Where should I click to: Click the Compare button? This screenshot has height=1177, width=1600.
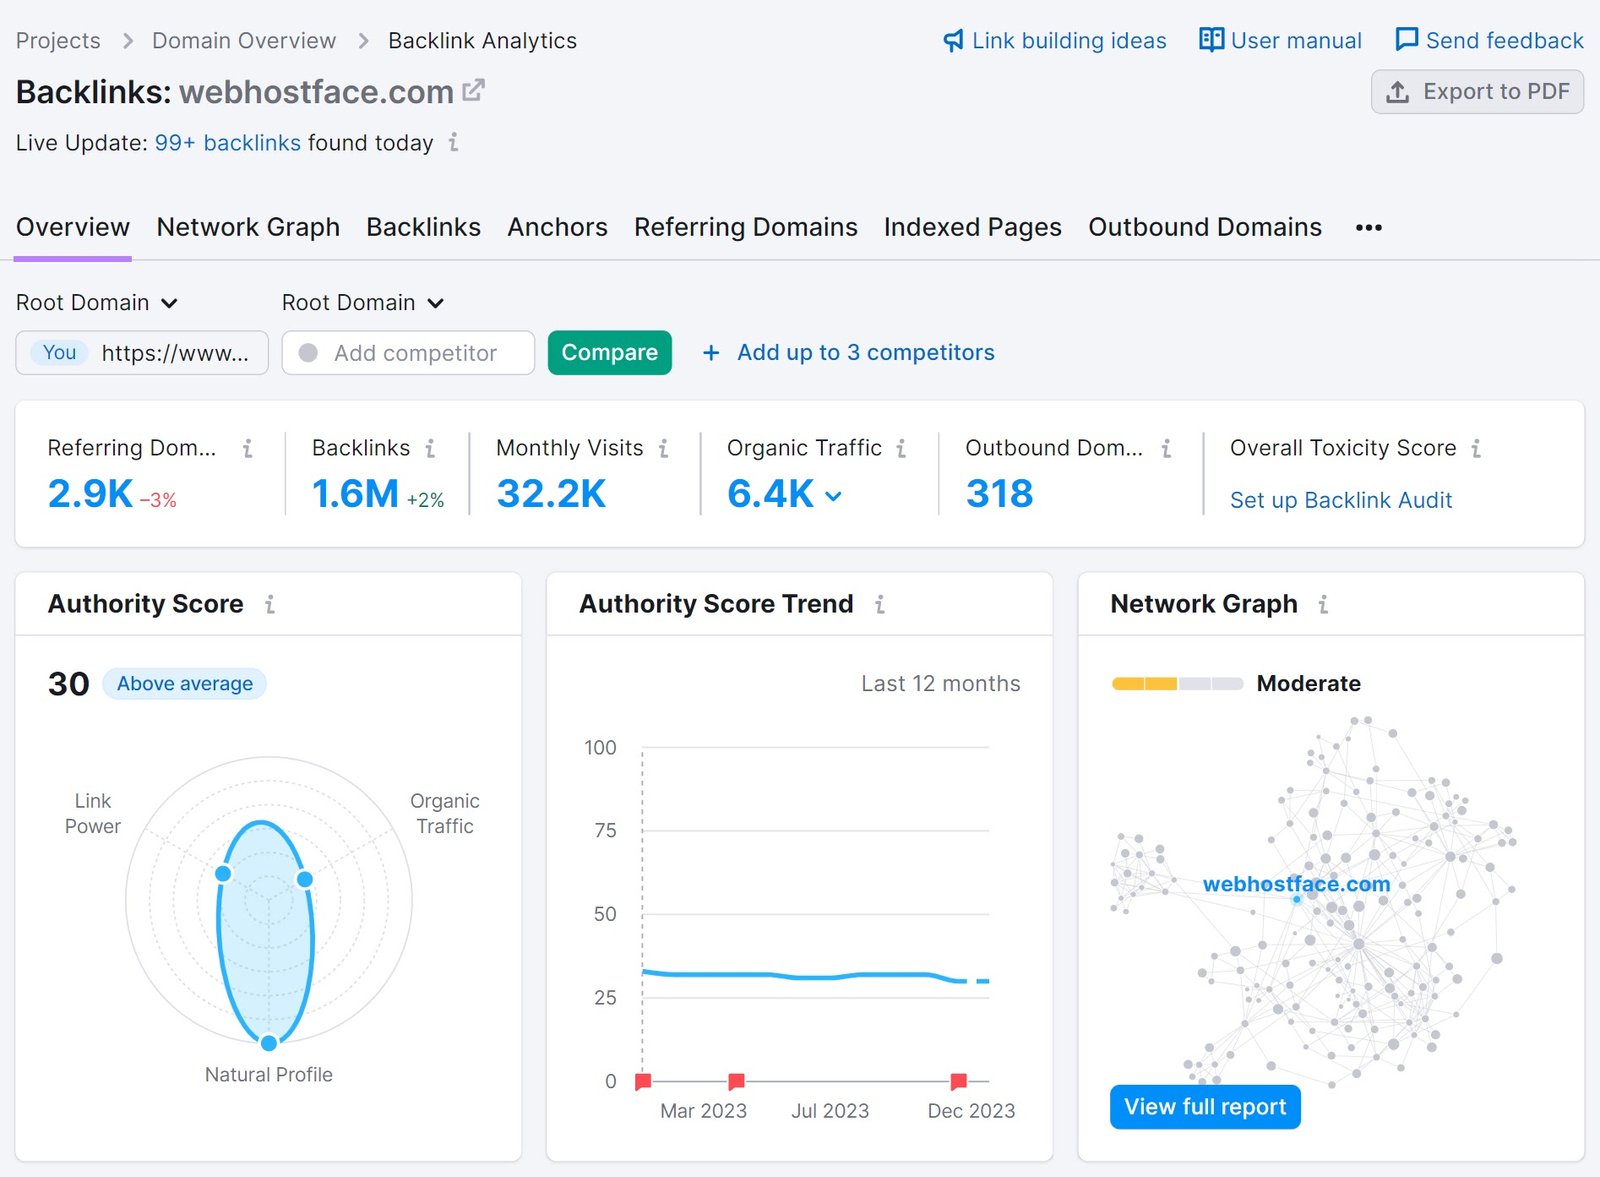(609, 352)
